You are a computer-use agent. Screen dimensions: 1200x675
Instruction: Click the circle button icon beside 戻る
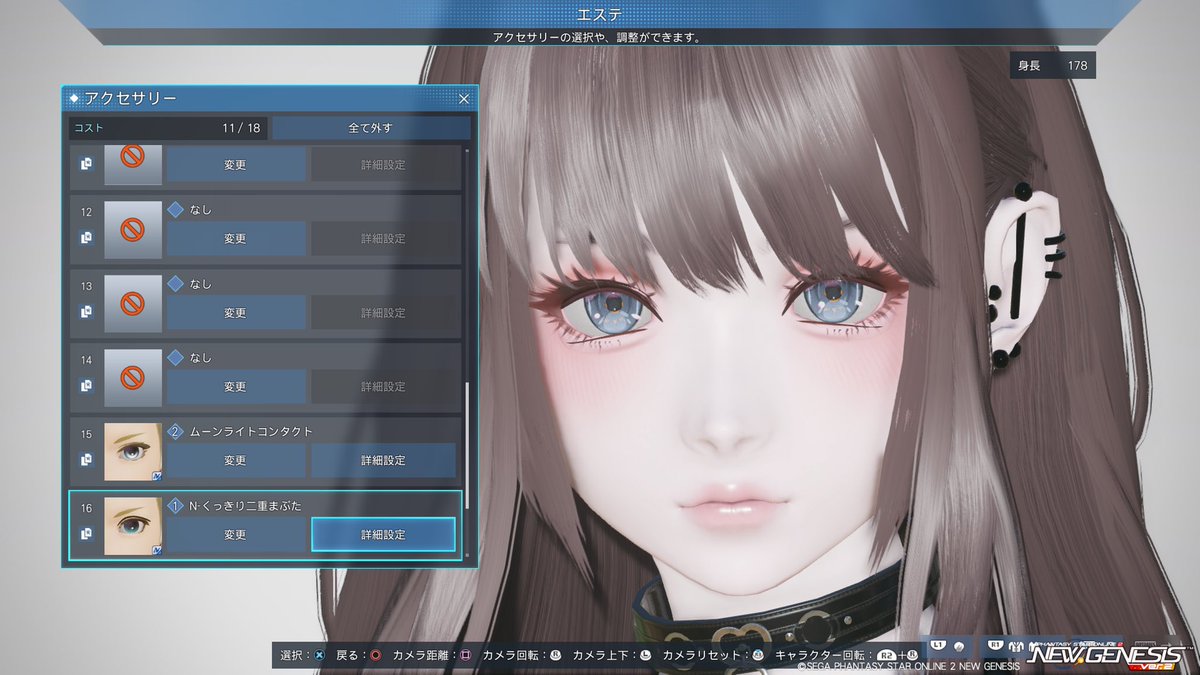pos(375,655)
